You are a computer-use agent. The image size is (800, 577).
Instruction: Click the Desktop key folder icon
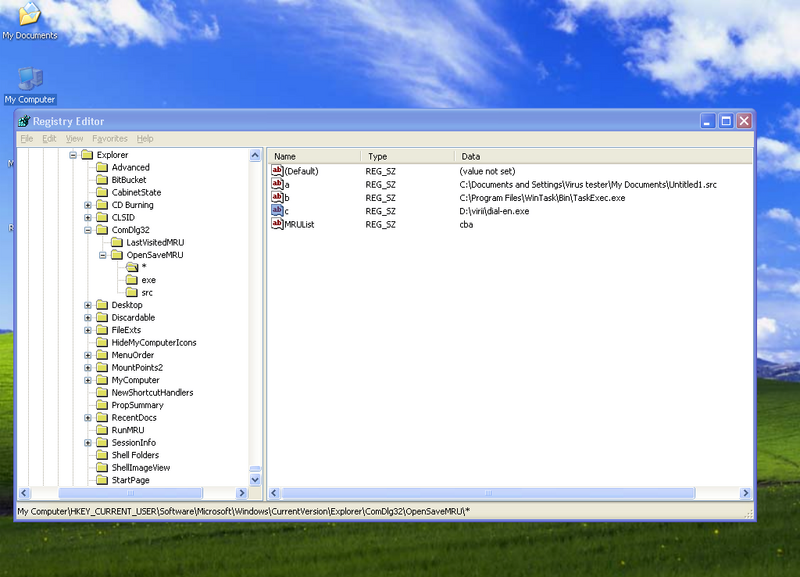pos(102,305)
